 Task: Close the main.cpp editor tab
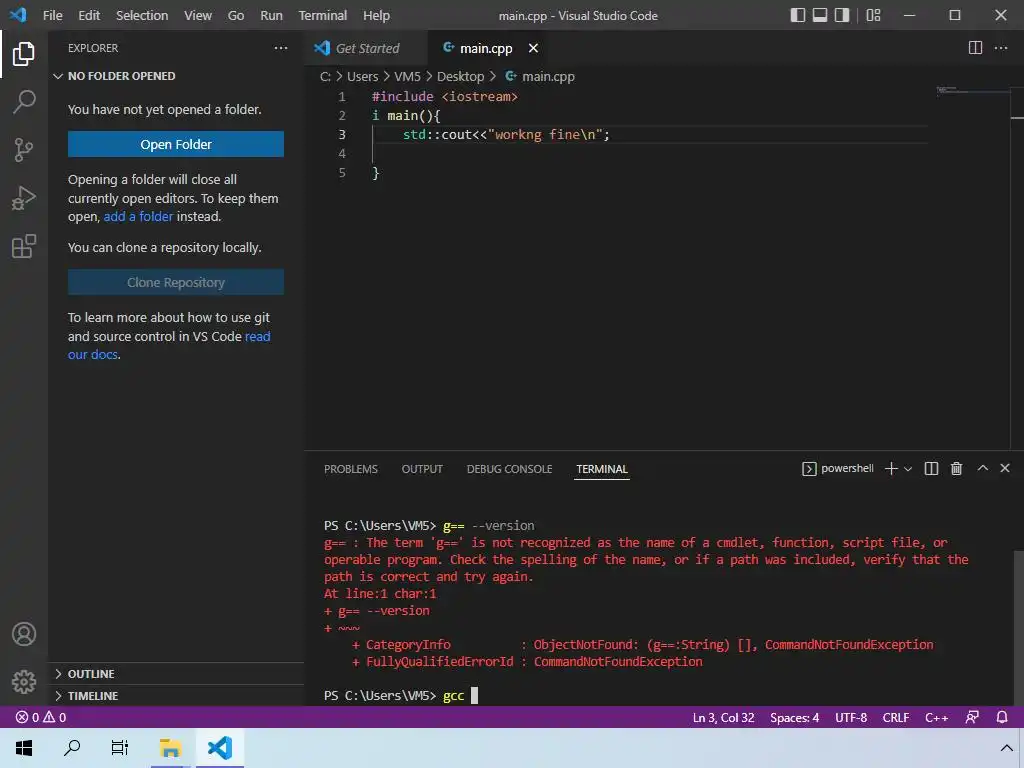point(533,48)
